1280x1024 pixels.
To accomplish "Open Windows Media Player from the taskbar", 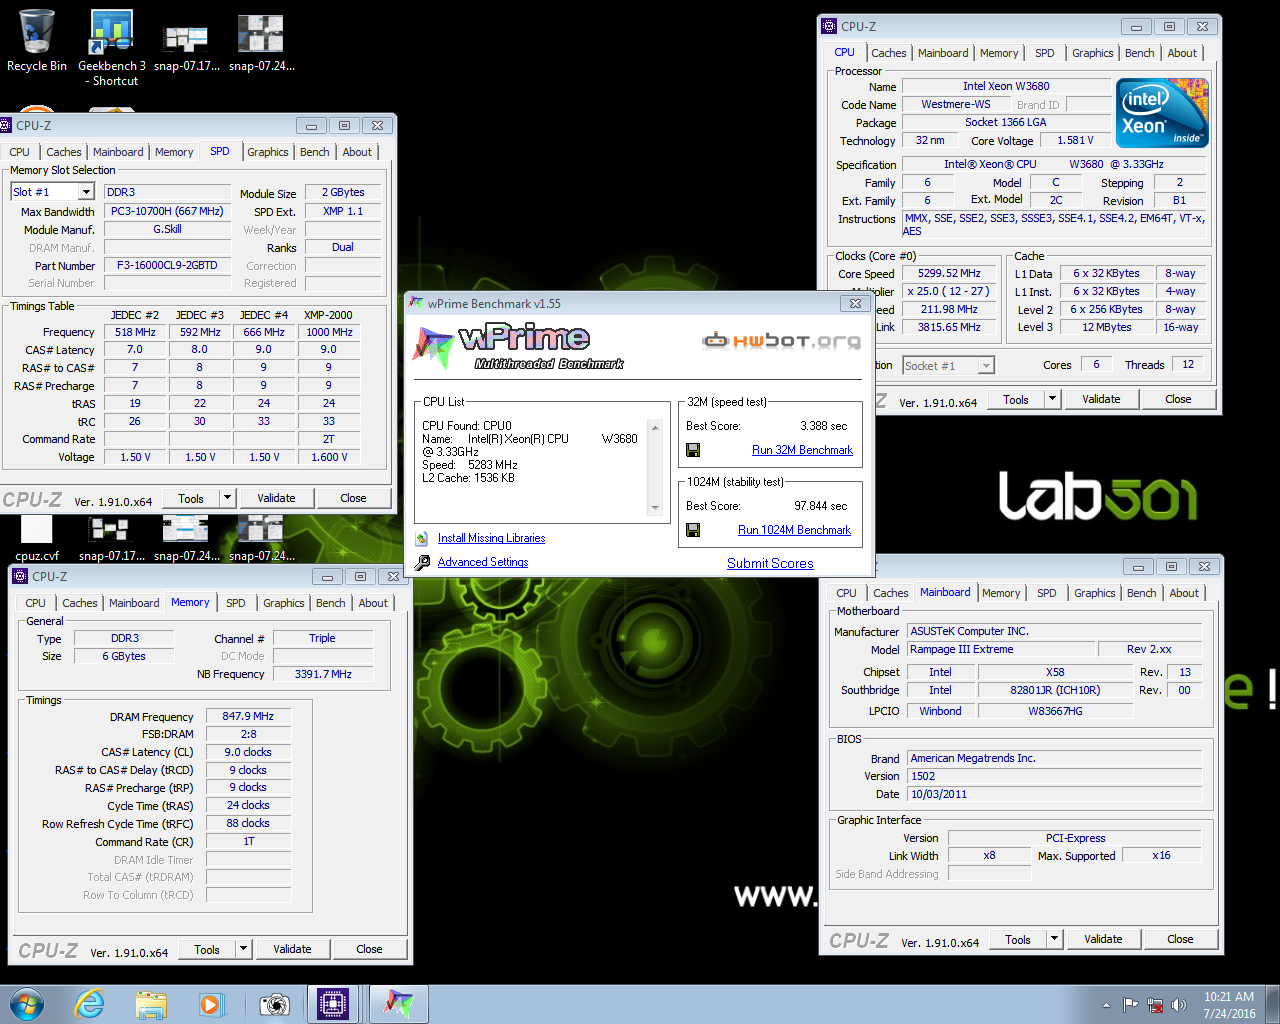I will coord(211,1004).
